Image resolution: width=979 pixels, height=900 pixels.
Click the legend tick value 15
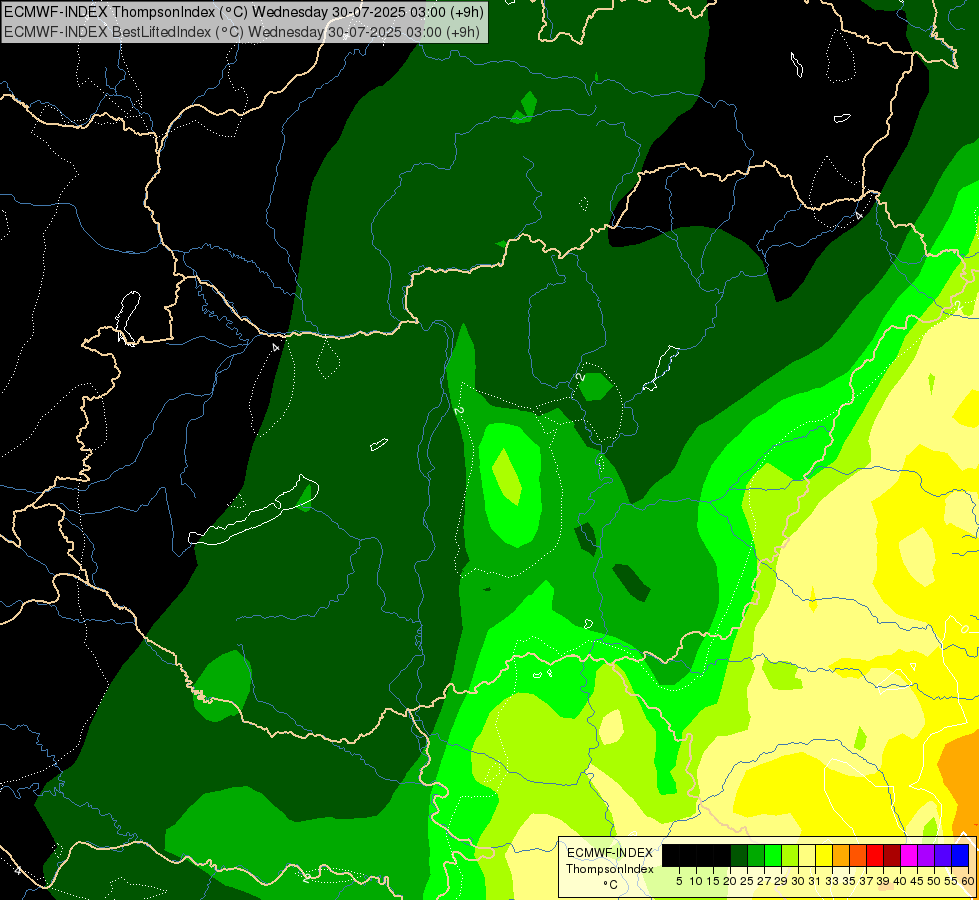(714, 881)
